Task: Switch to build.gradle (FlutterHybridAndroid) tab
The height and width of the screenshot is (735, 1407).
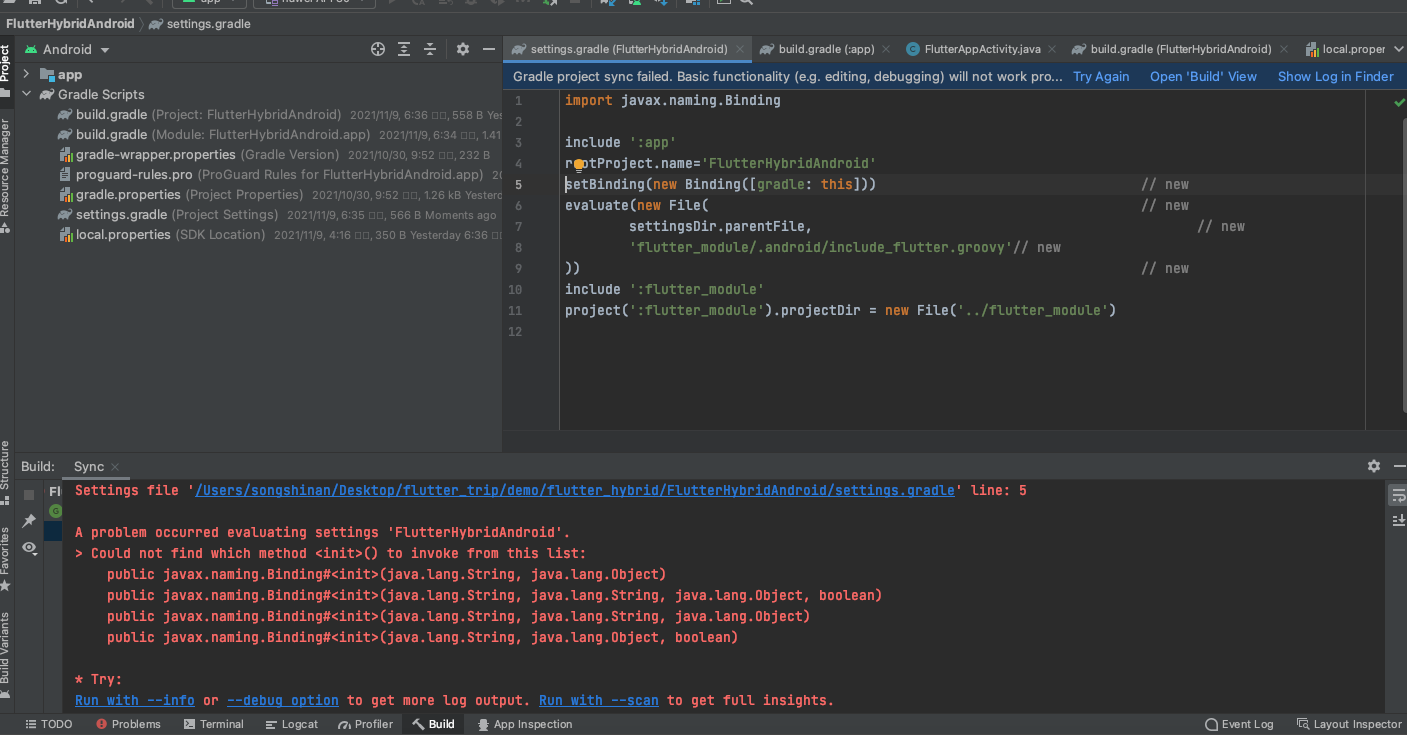Action: coord(1180,49)
